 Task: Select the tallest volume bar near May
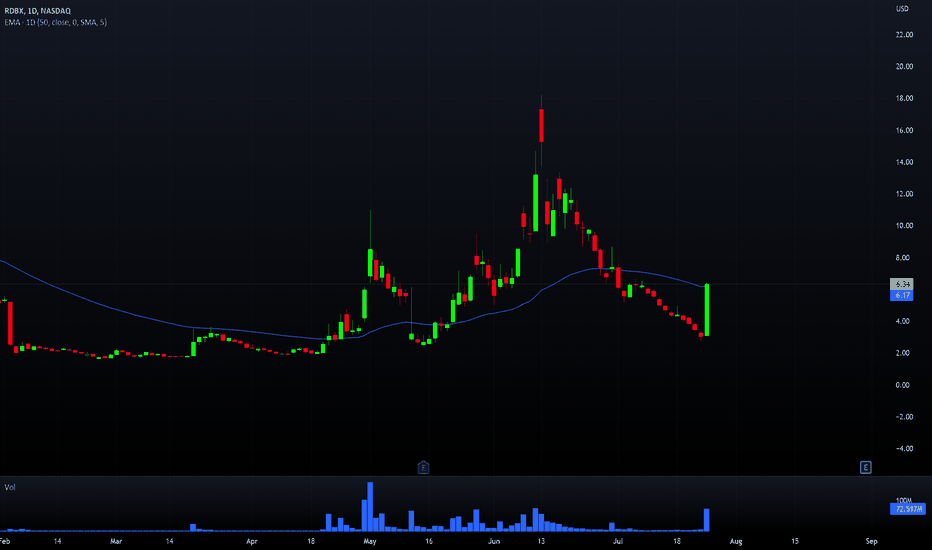pos(370,507)
